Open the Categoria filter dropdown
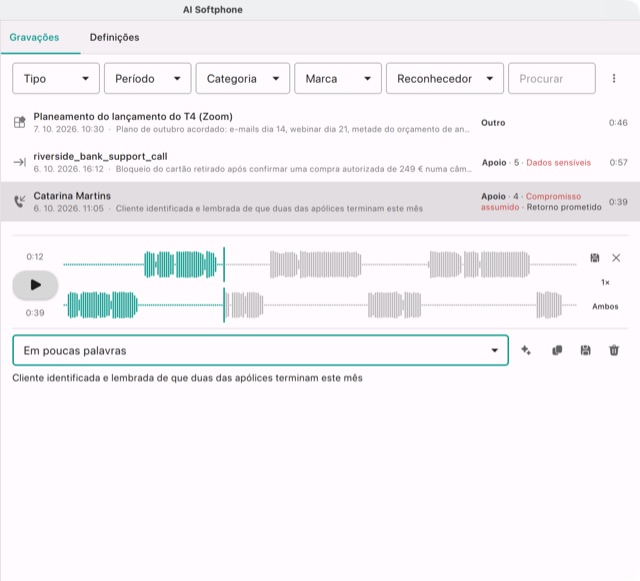Image resolution: width=640 pixels, height=581 pixels. coord(242,78)
